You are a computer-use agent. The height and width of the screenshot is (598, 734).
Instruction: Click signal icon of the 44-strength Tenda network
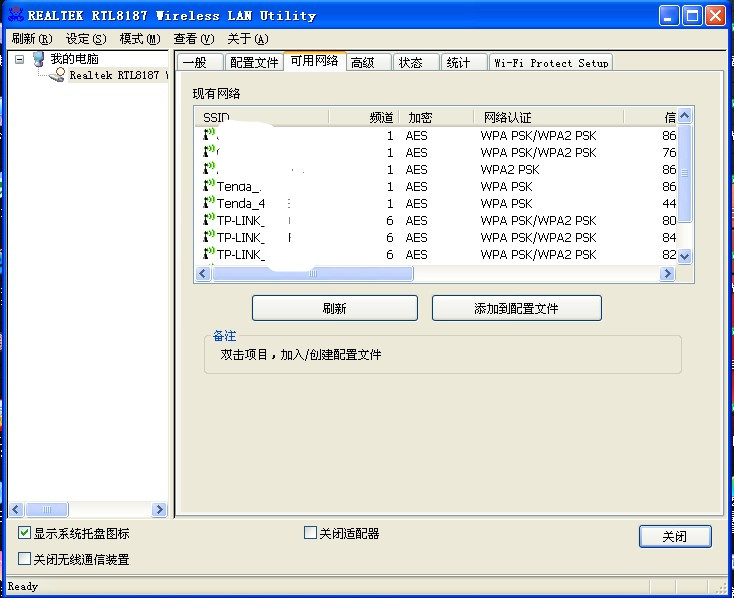coord(209,203)
